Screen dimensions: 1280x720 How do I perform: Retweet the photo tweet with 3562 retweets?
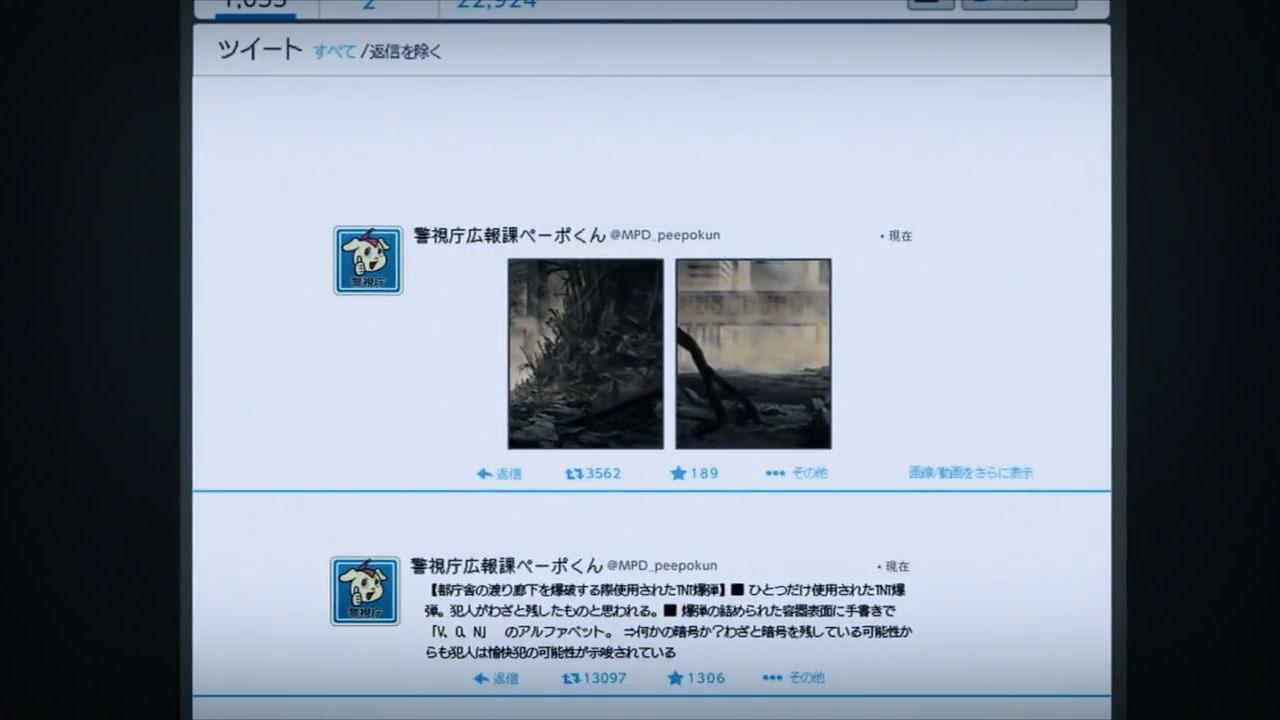click(x=593, y=473)
